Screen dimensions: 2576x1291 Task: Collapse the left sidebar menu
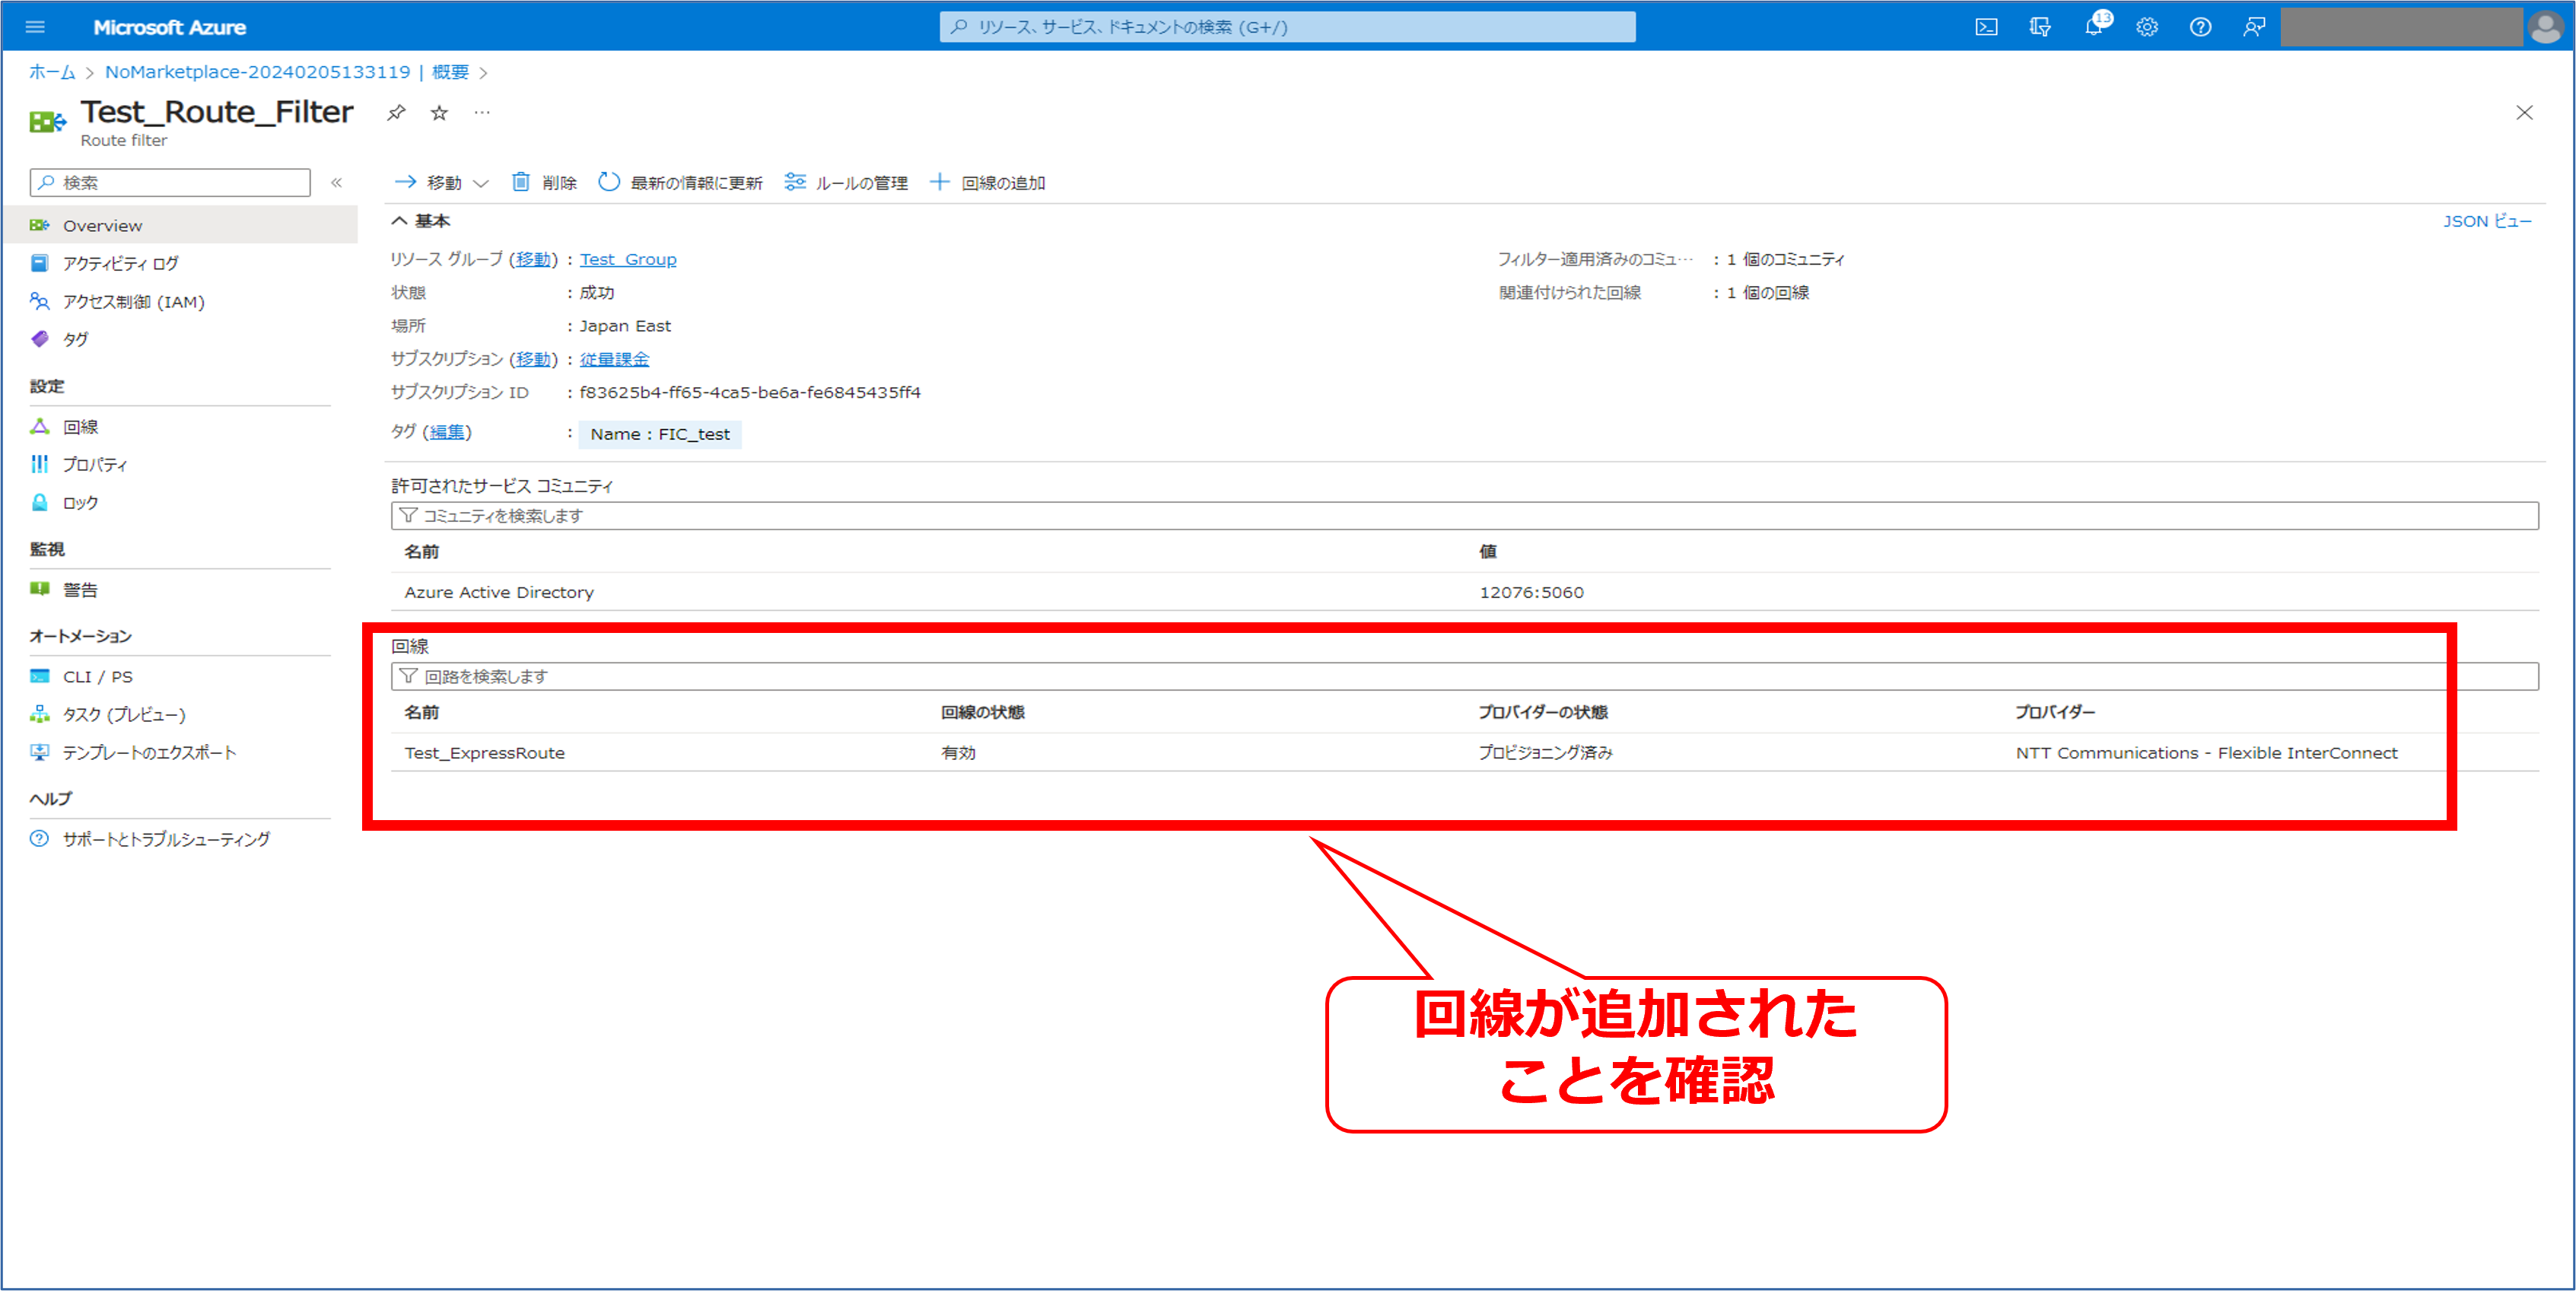click(337, 182)
